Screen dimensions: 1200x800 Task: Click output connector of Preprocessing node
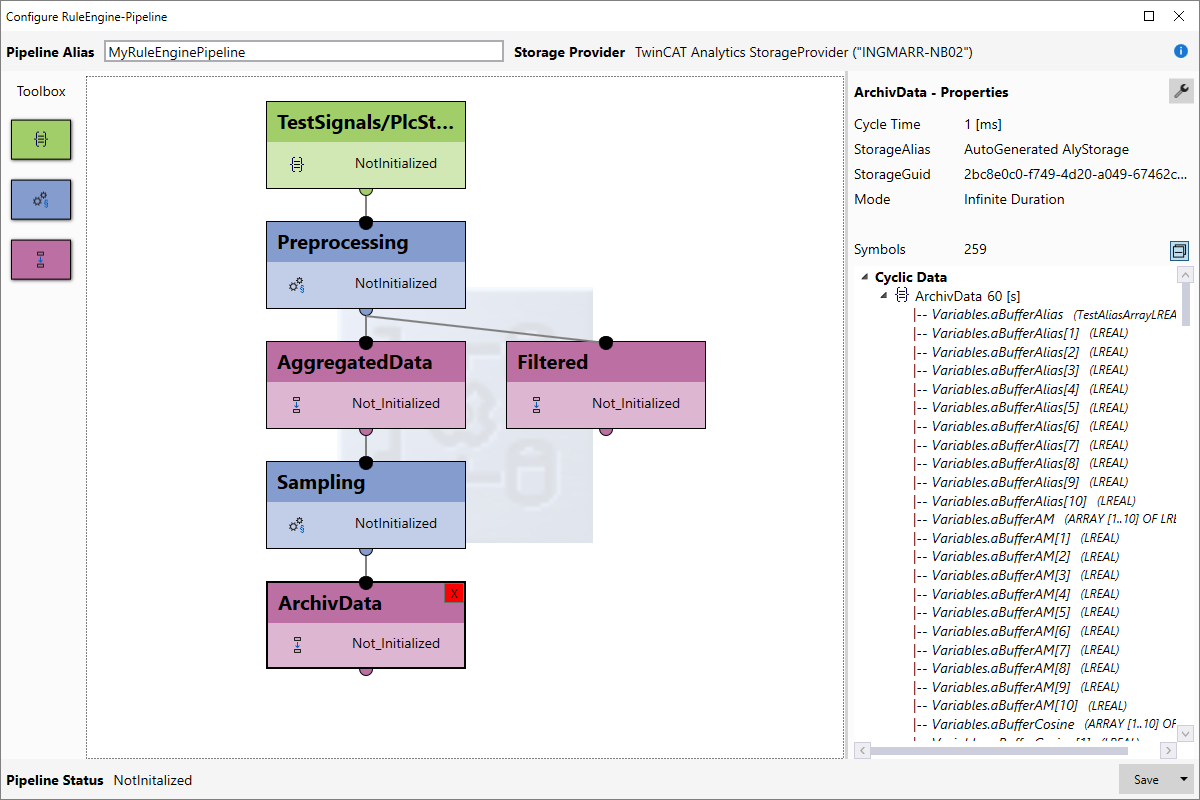[x=366, y=310]
